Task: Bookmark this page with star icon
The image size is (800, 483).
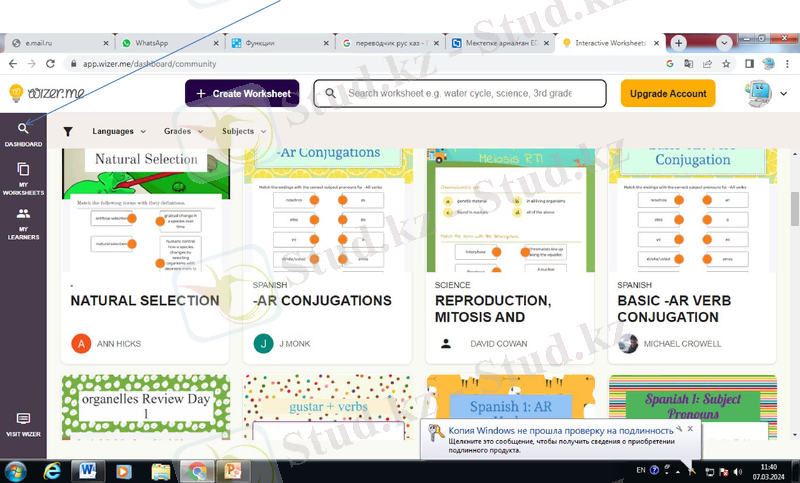Action: pos(726,64)
